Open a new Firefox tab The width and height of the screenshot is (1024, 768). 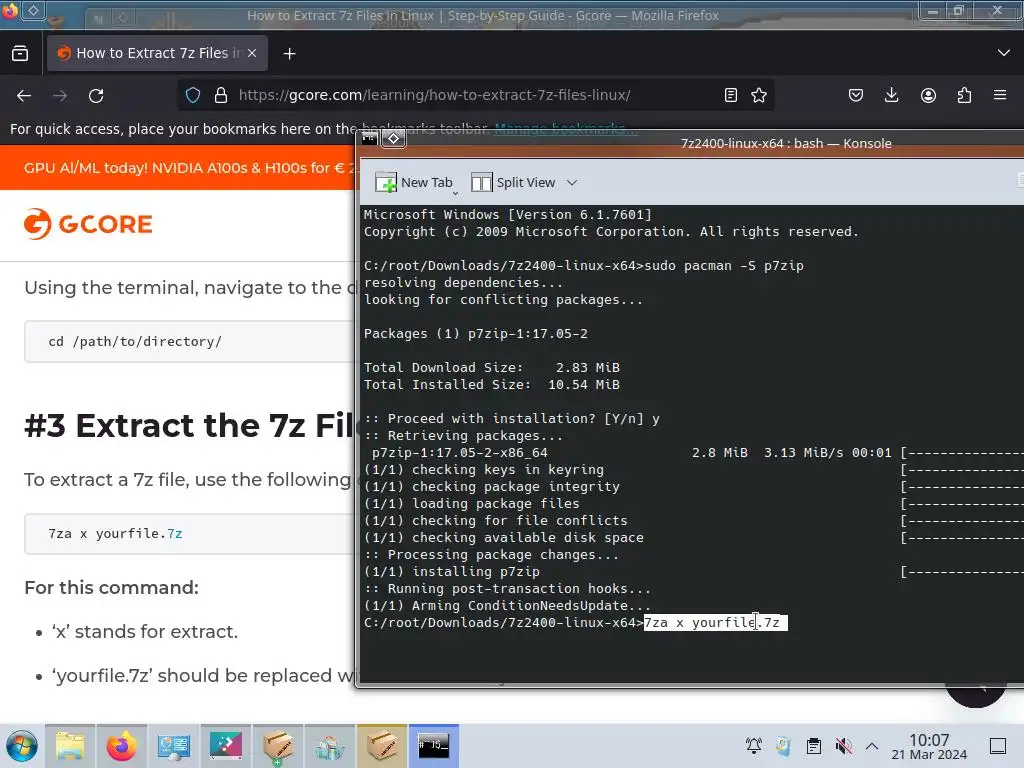tap(289, 54)
